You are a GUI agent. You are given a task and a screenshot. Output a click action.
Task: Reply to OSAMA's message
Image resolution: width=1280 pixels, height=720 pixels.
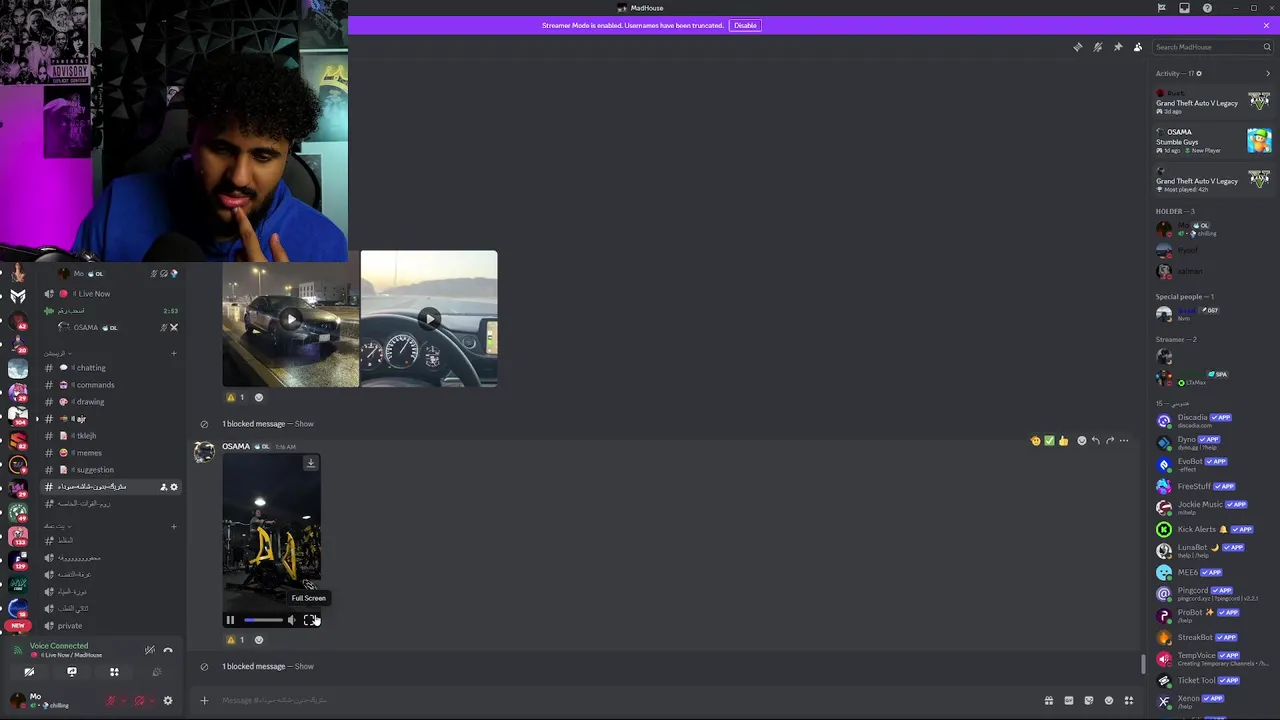click(x=1095, y=440)
